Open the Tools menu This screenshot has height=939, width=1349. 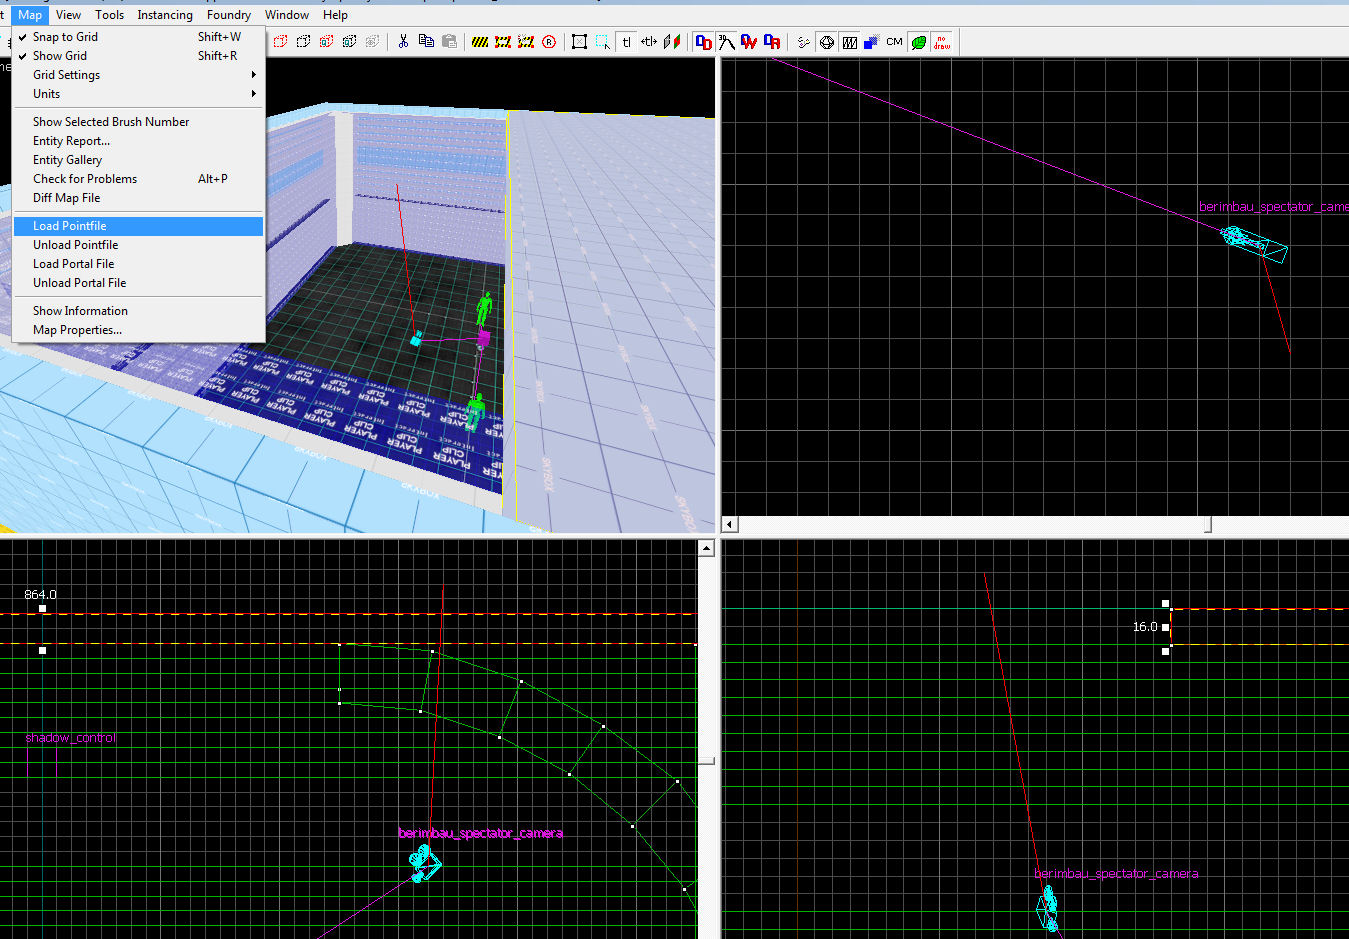[109, 15]
